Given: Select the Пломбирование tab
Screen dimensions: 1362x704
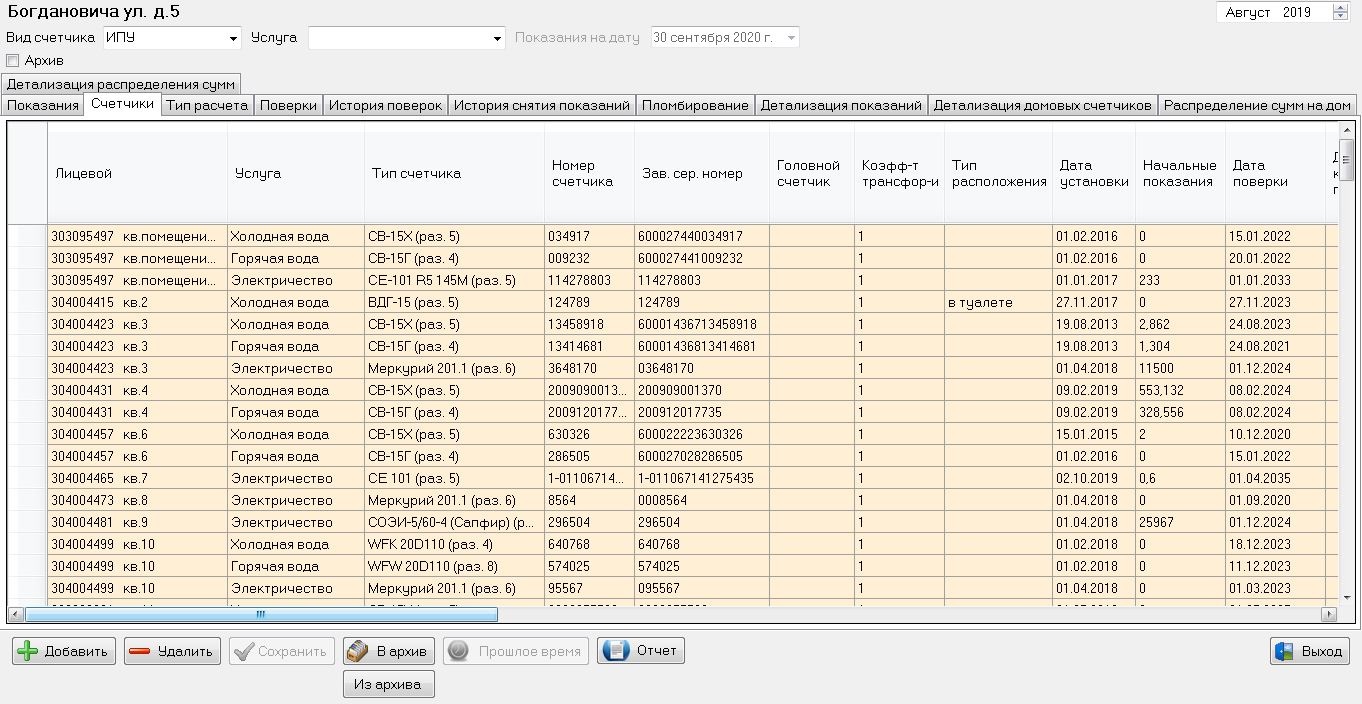Looking at the screenshot, I should (x=695, y=105).
